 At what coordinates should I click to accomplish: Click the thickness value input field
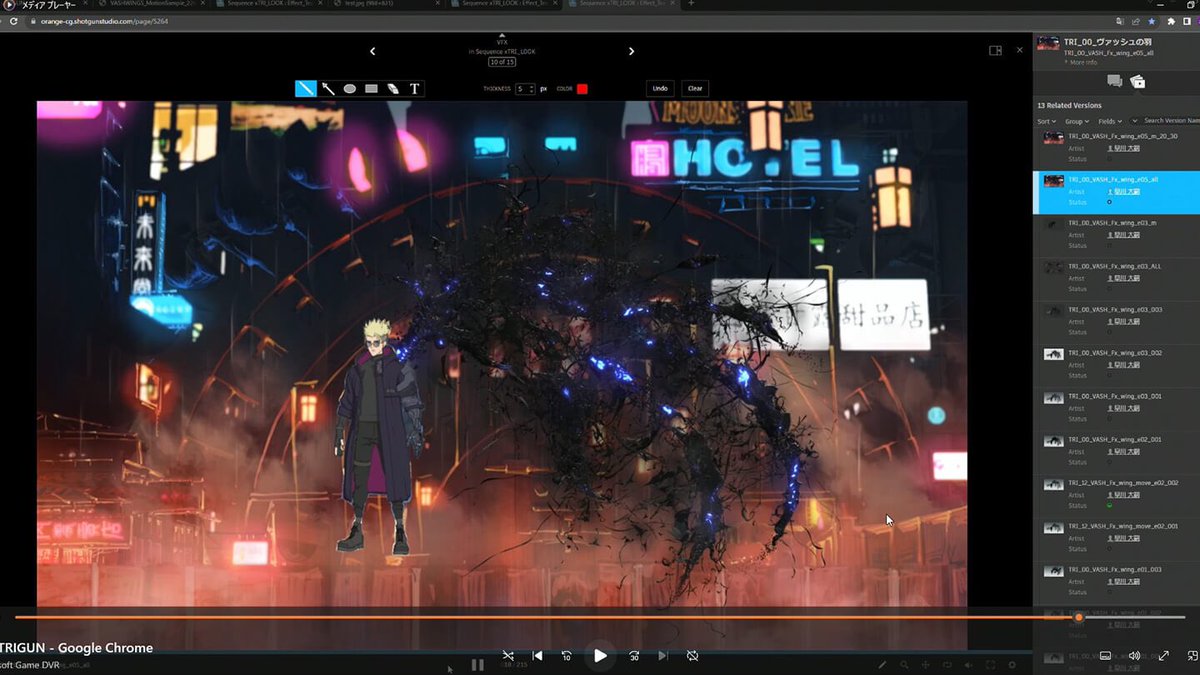pyautogui.click(x=521, y=89)
